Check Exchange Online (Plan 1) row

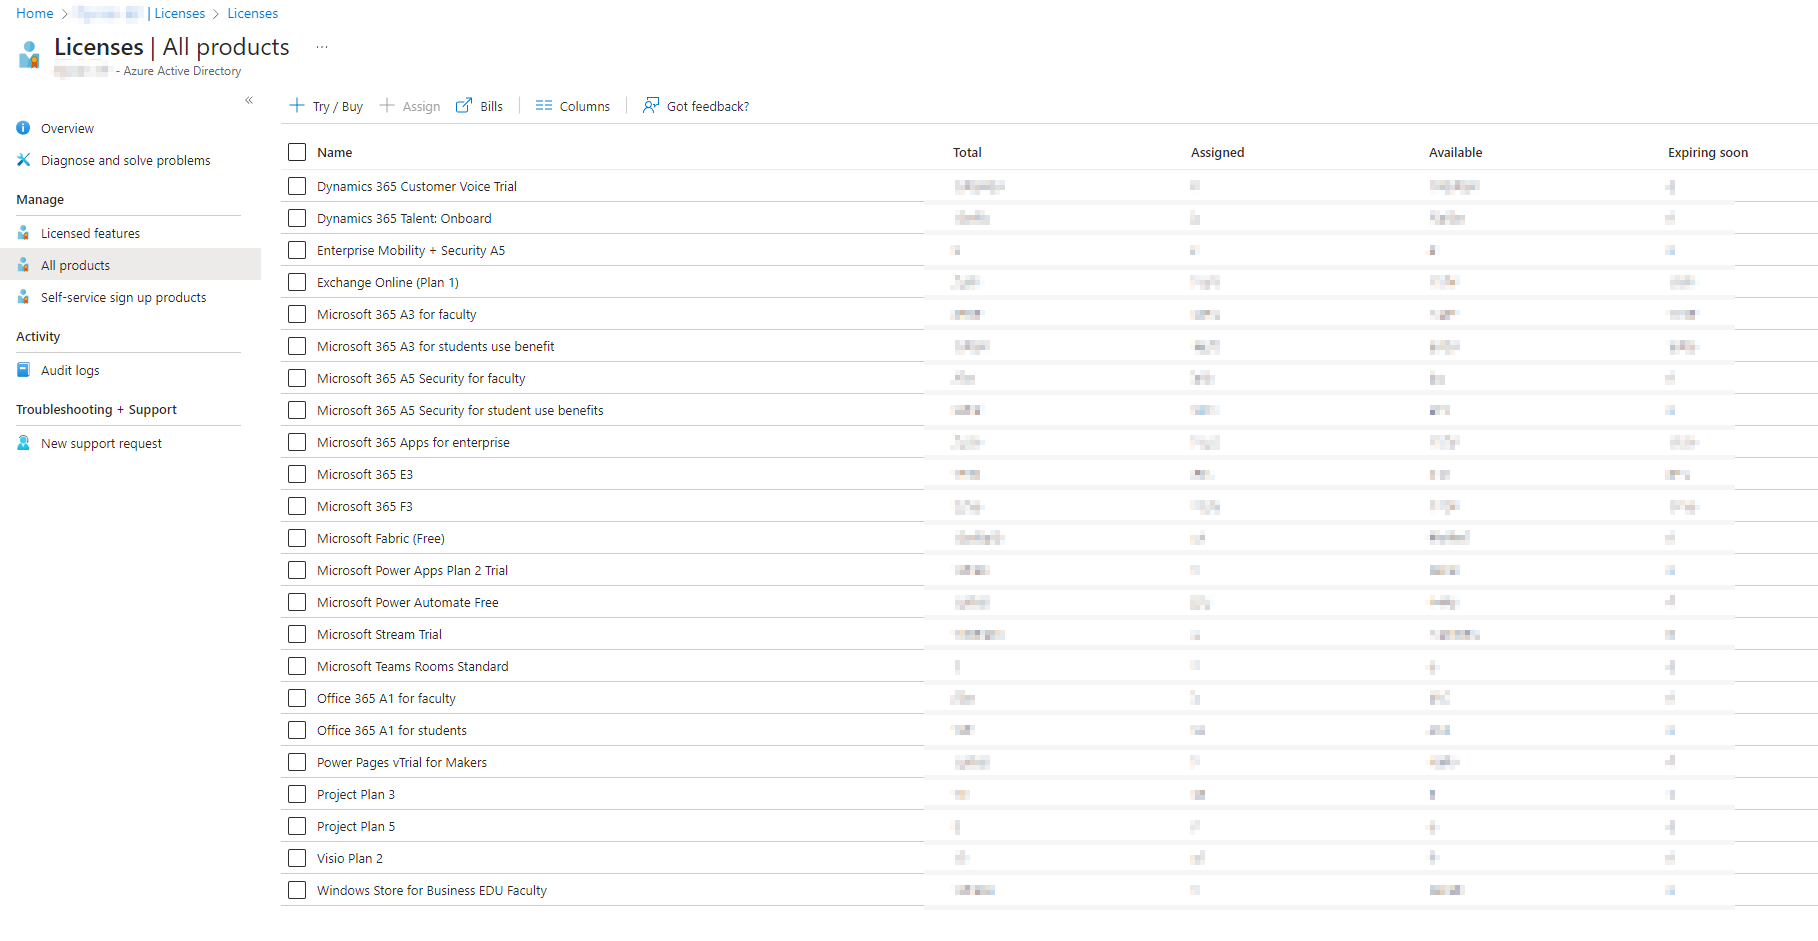(297, 282)
